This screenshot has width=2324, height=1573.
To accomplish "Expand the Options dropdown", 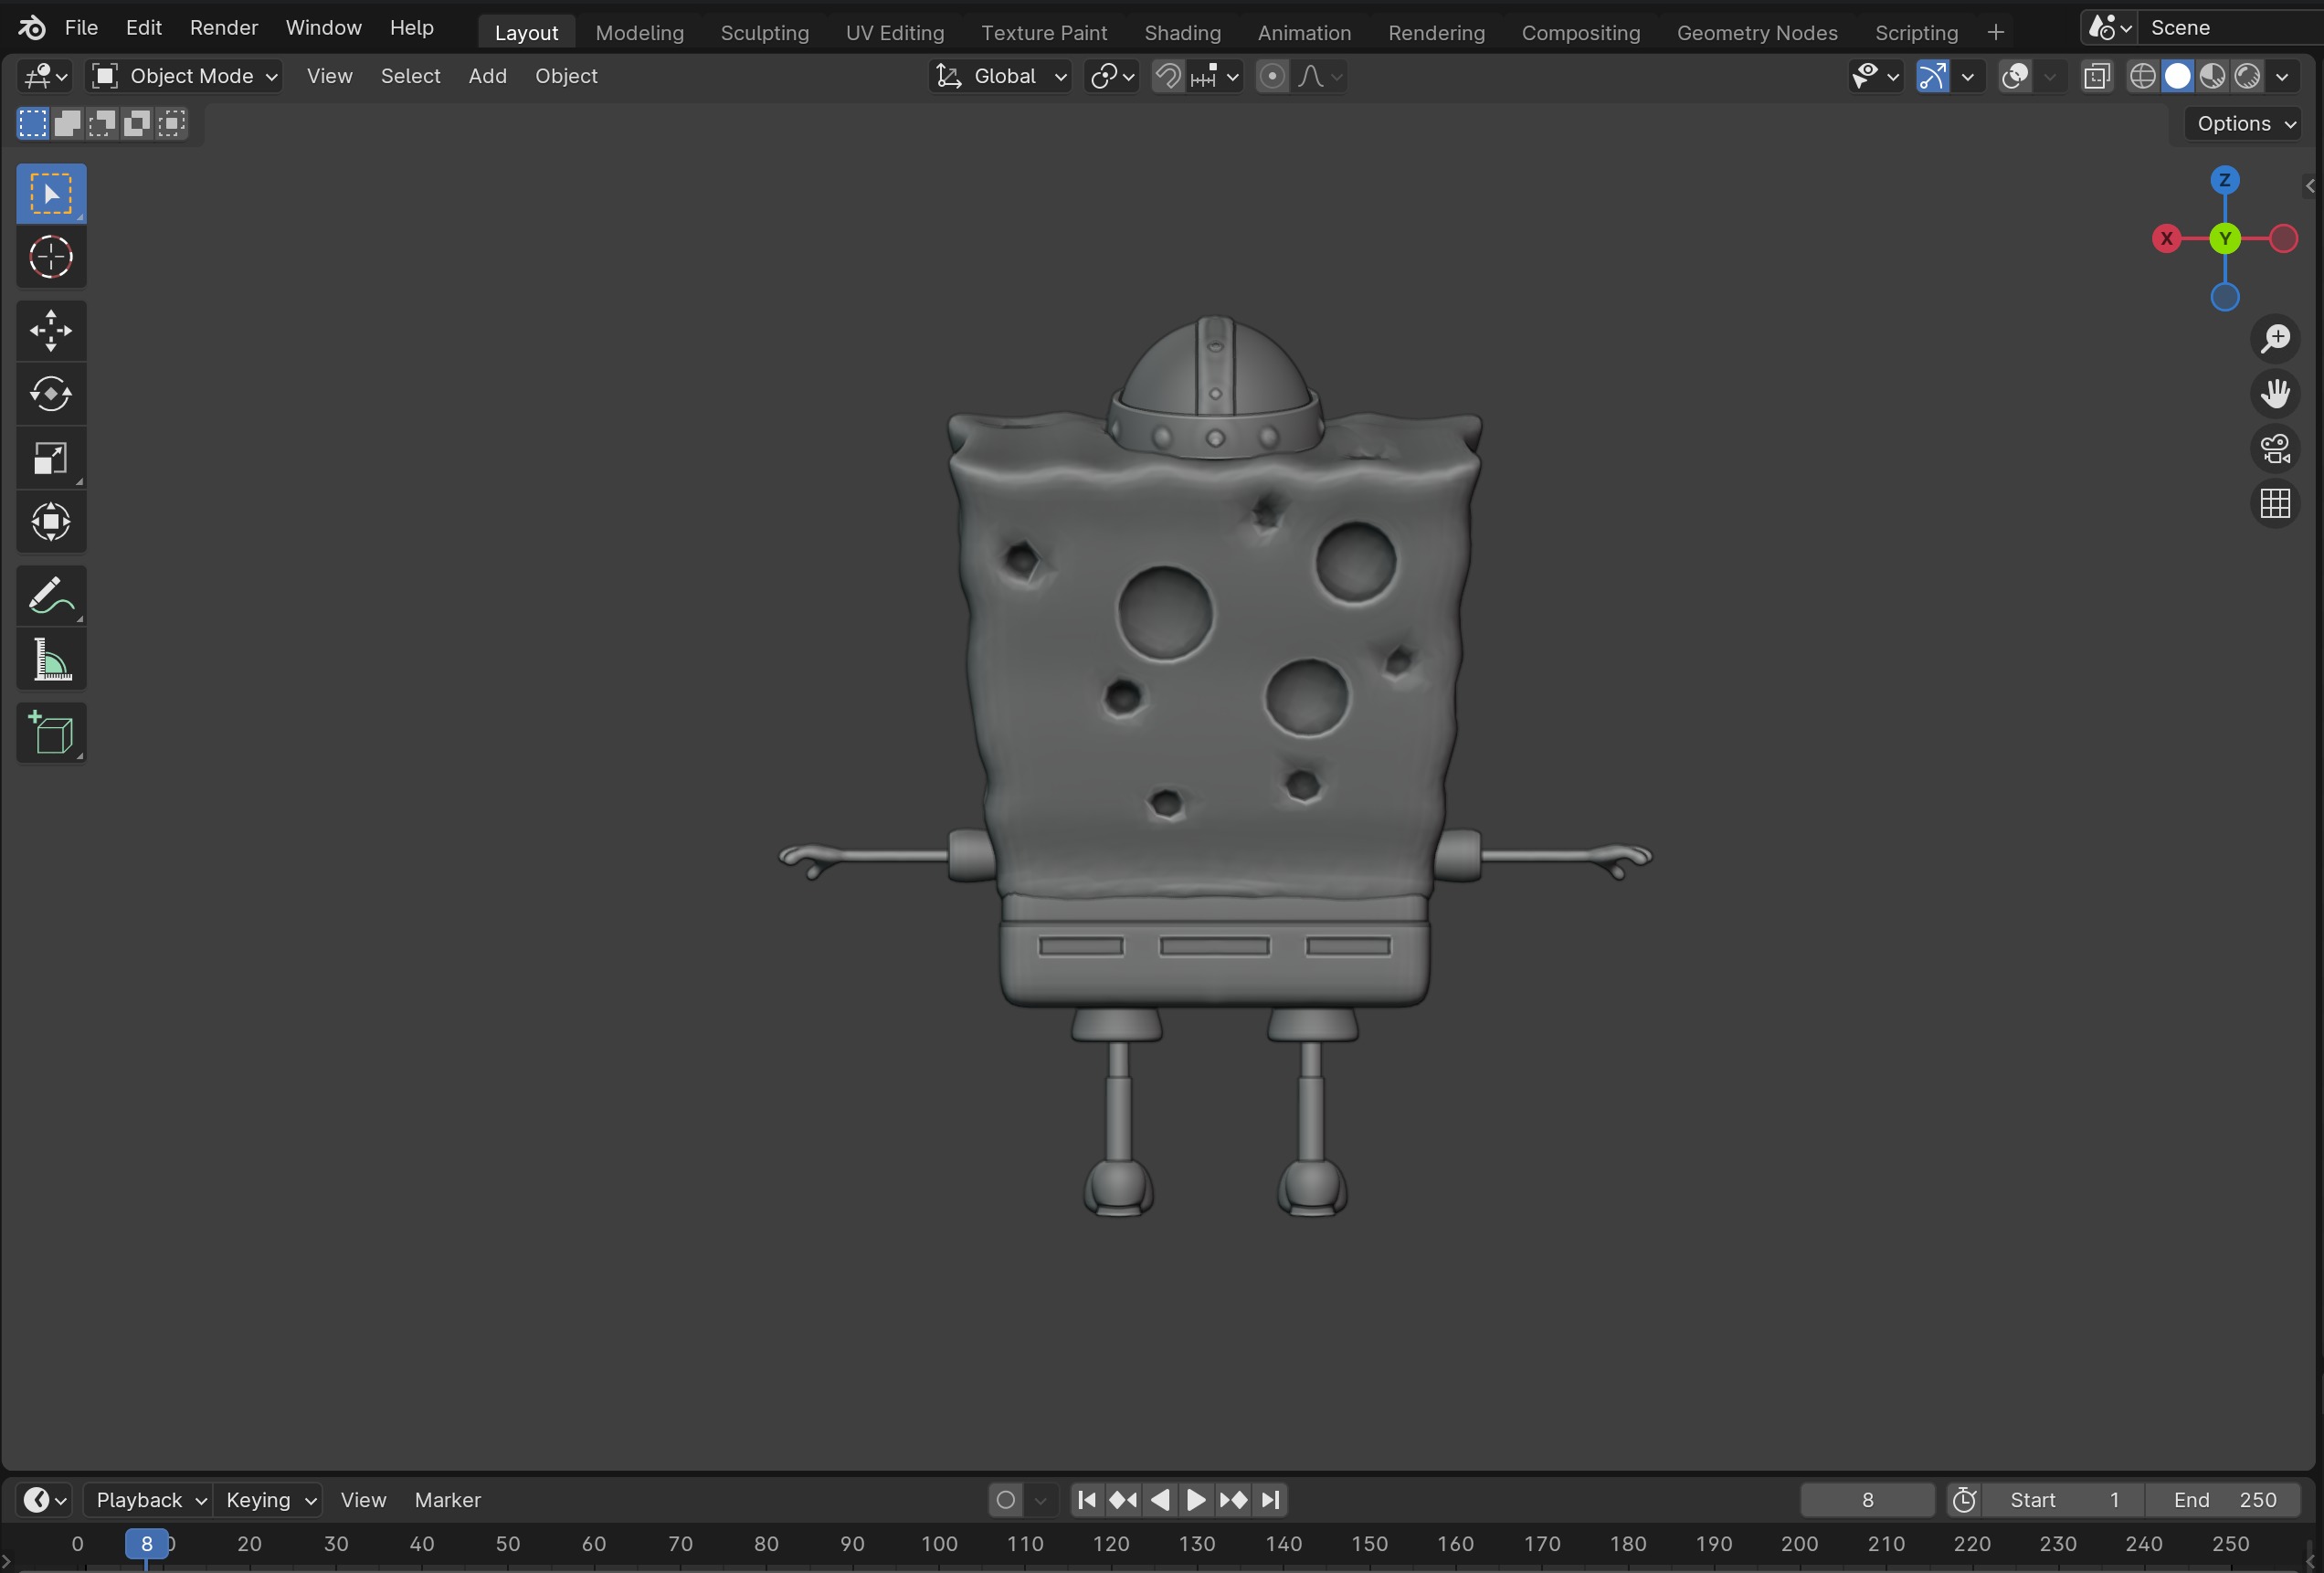I will [x=2245, y=124].
